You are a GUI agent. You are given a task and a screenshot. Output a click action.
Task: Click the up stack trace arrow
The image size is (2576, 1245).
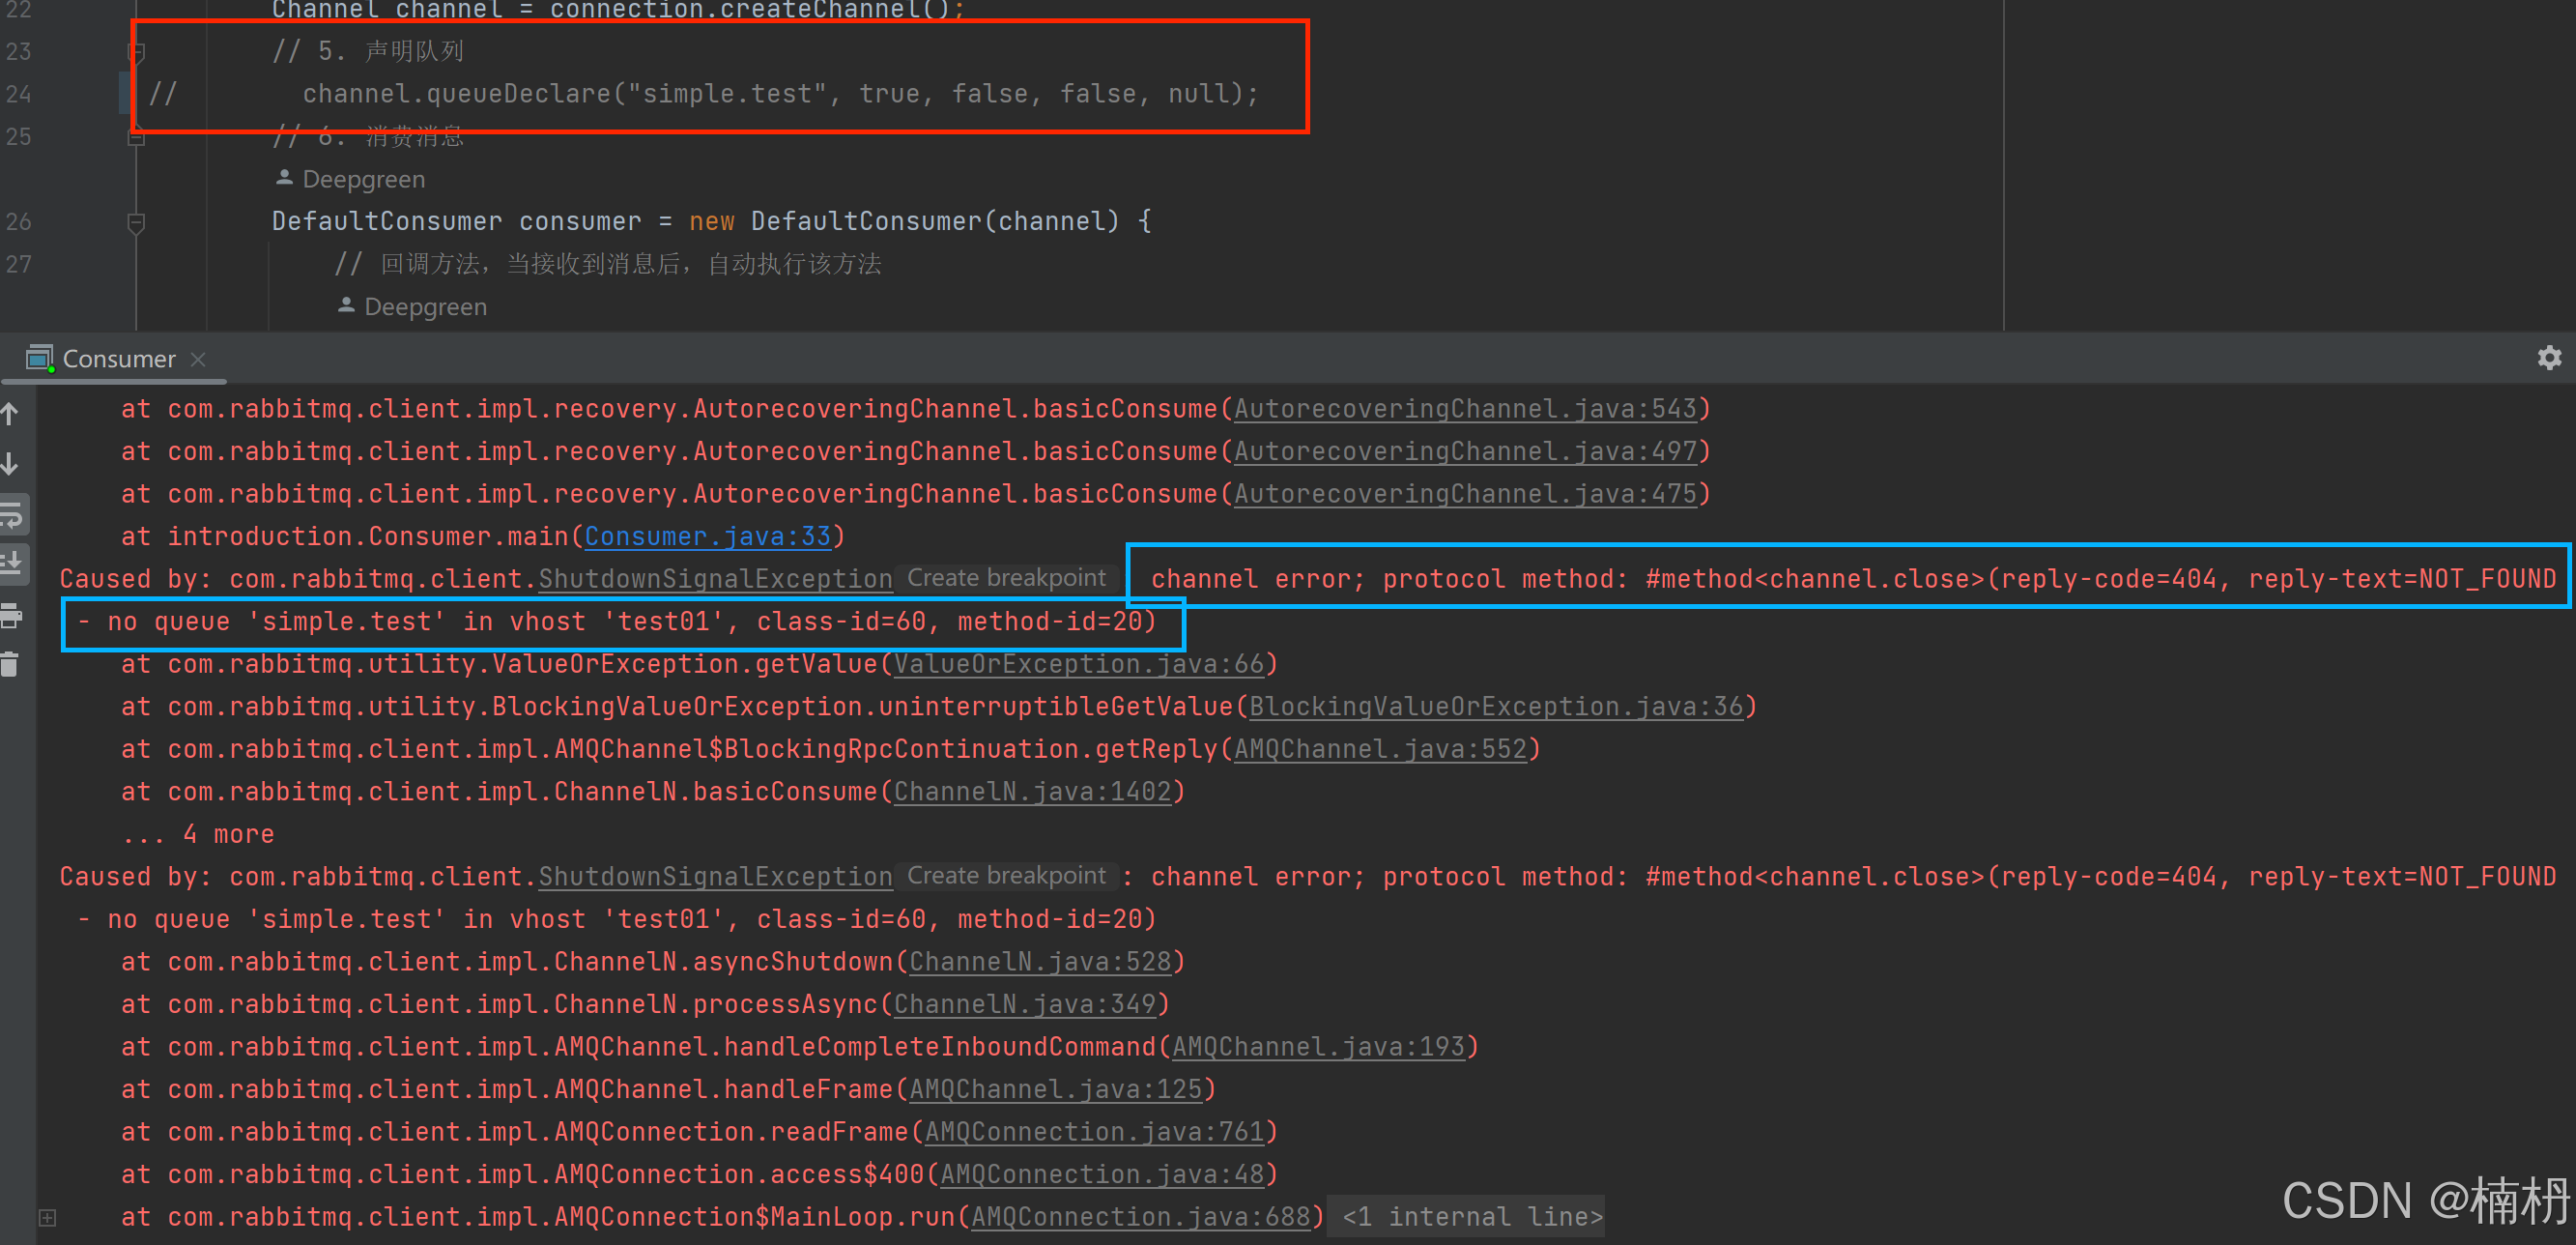10,413
